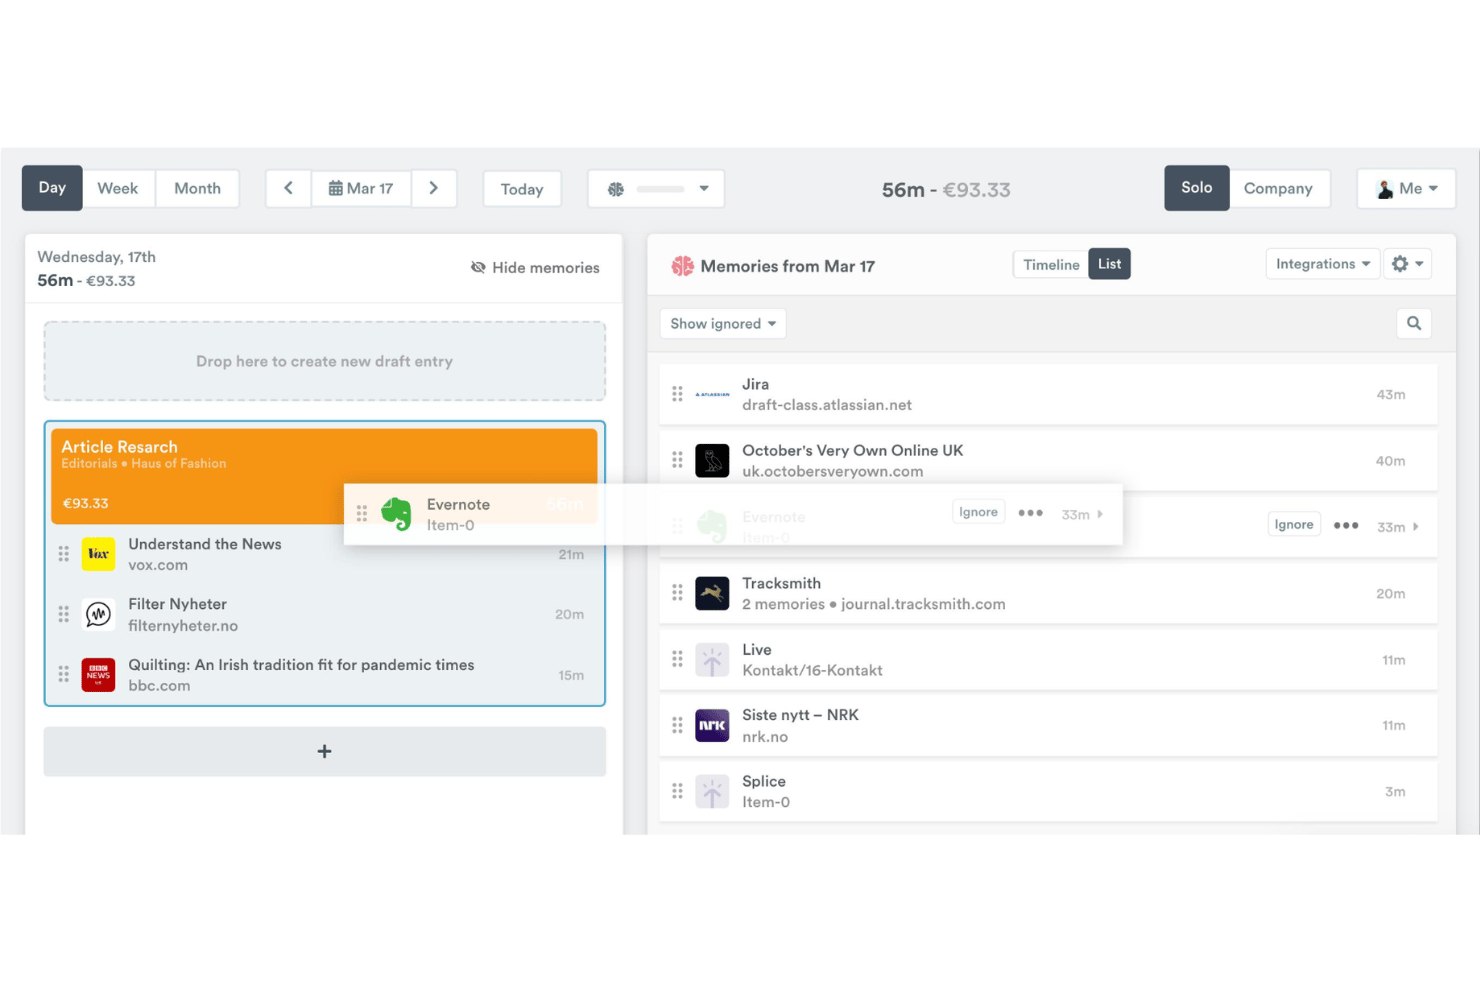The image size is (1480, 987).
Task: Expand the 33m arrow on Evernote list row
Action: click(1416, 527)
